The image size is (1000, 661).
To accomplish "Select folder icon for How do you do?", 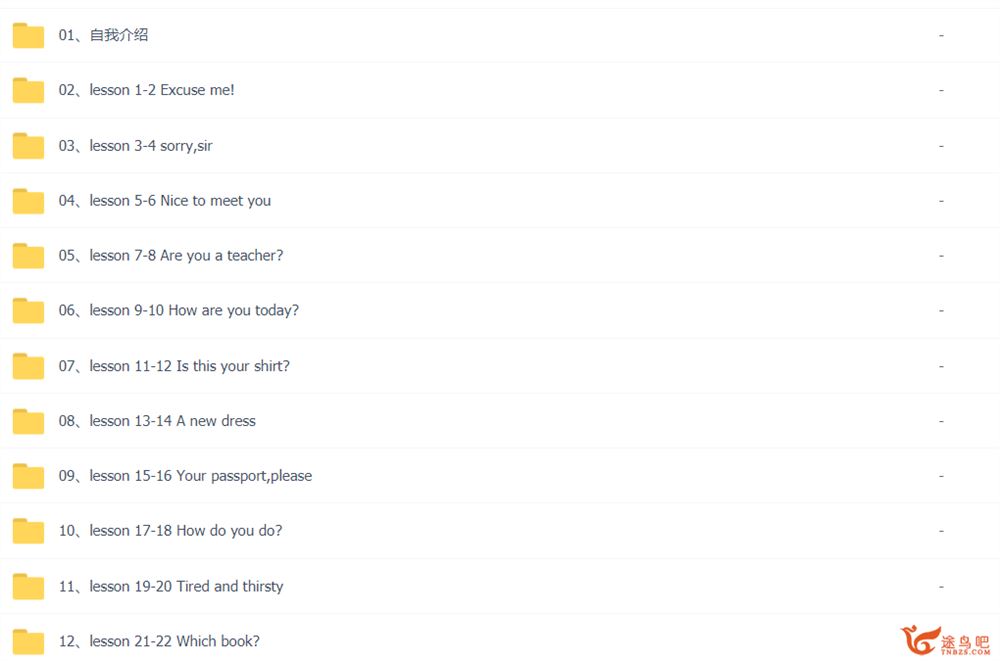I will click(28, 531).
